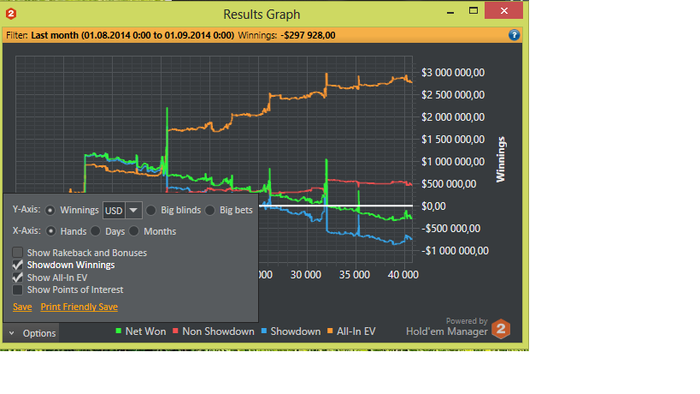The image size is (700, 394).
Task: Select the Big blinds radio button
Action: pyautogui.click(x=151, y=210)
